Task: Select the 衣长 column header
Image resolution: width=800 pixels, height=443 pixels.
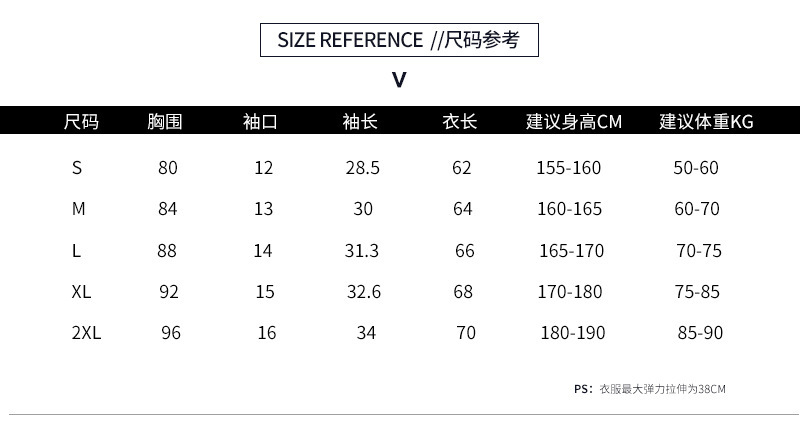Action: [x=460, y=122]
